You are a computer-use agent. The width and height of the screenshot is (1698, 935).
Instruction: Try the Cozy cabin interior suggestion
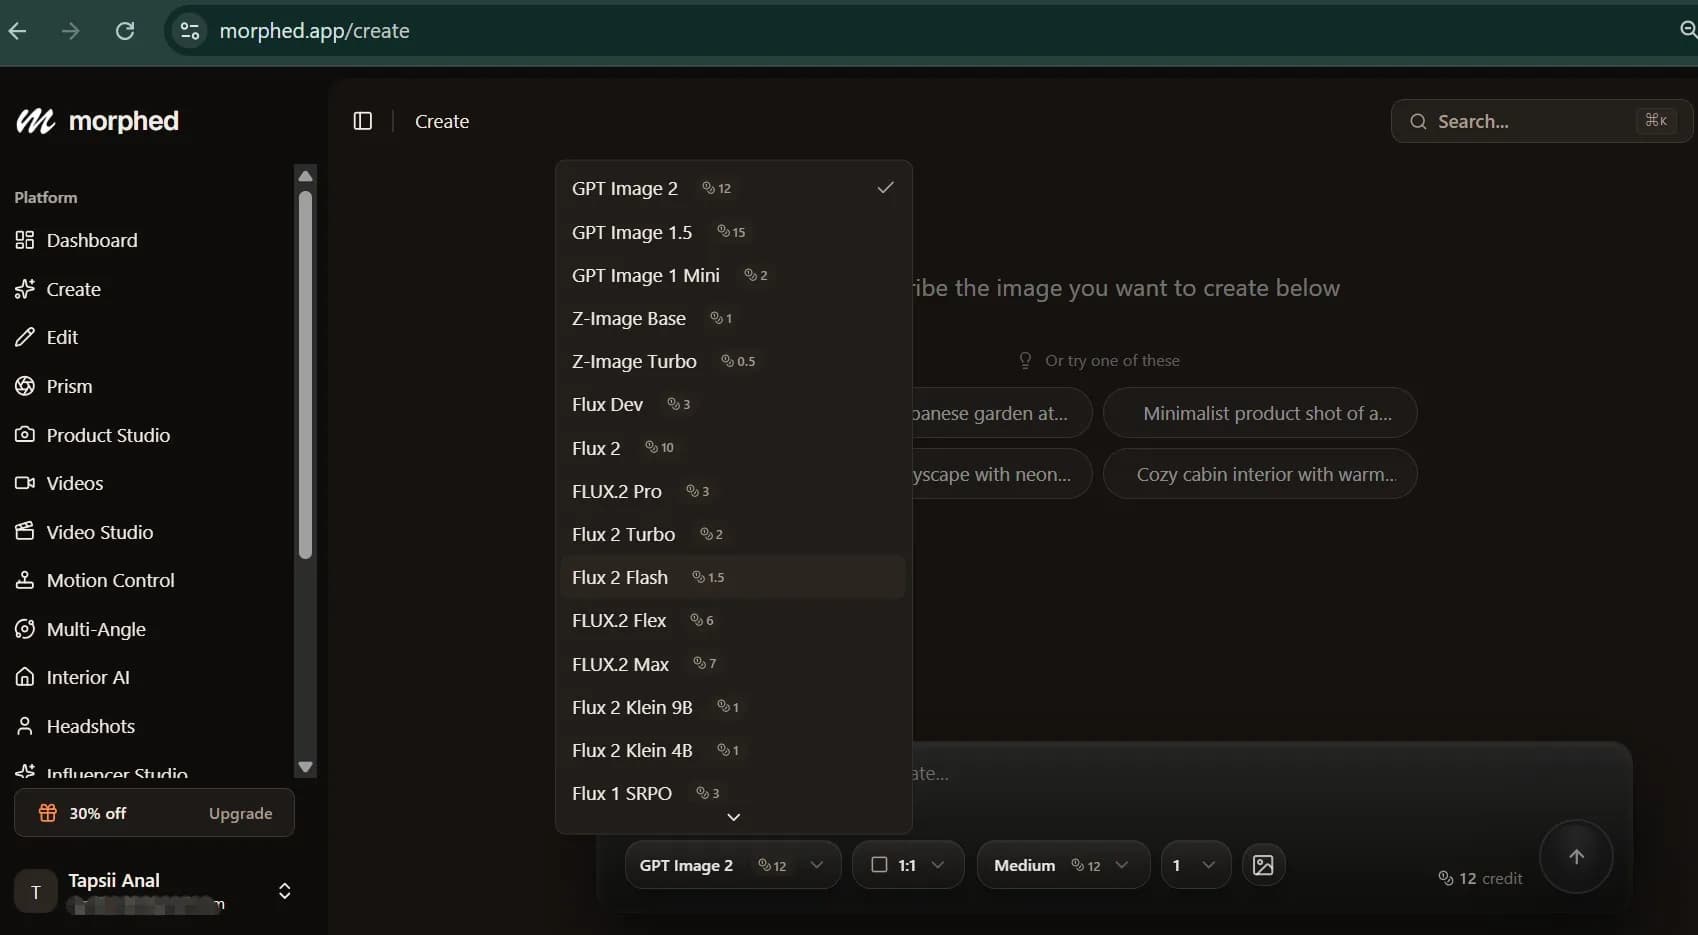point(1260,474)
